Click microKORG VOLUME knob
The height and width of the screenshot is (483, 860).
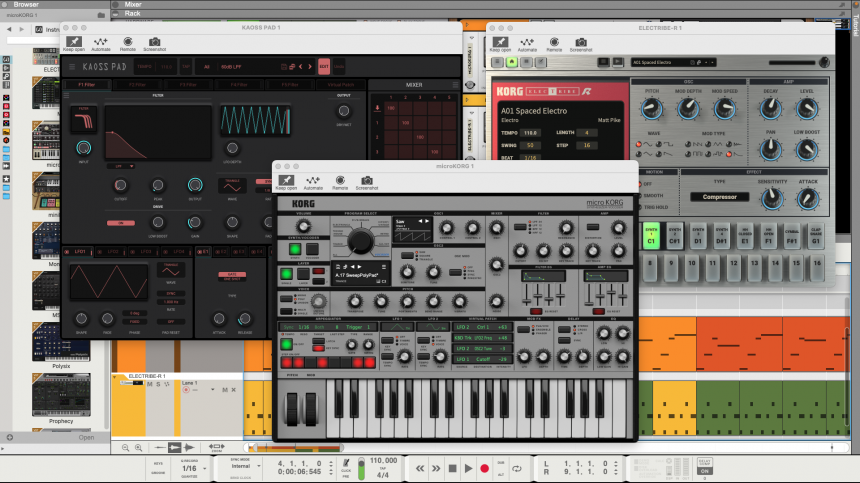(x=303, y=226)
